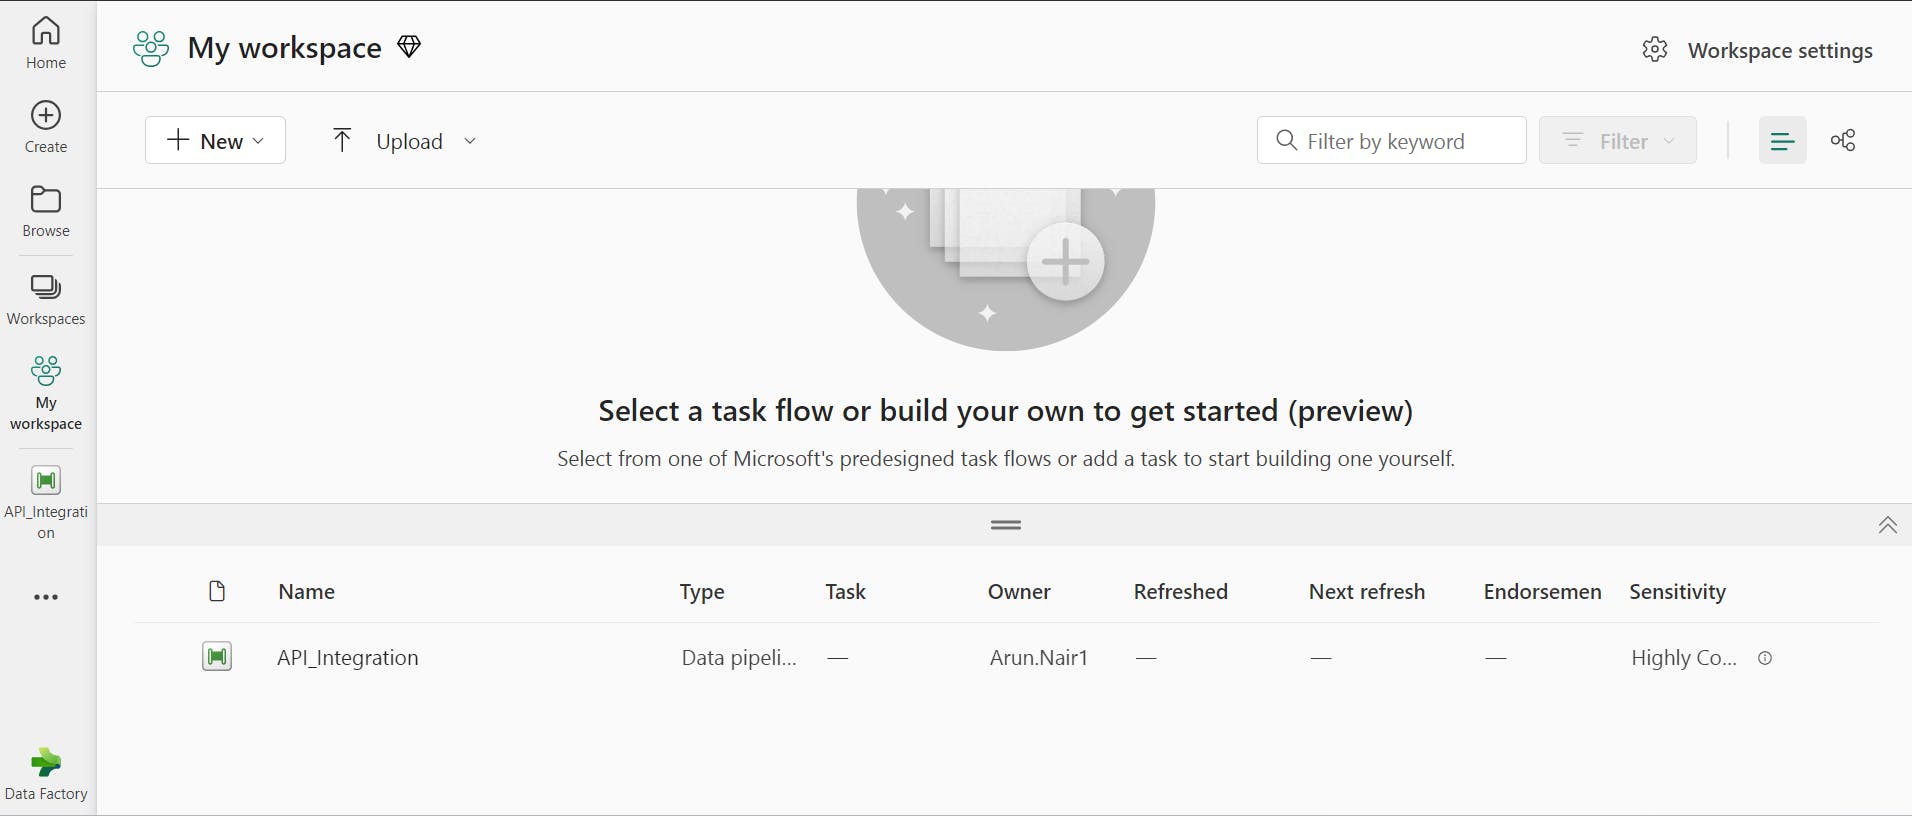Open the Create page

pyautogui.click(x=46, y=127)
